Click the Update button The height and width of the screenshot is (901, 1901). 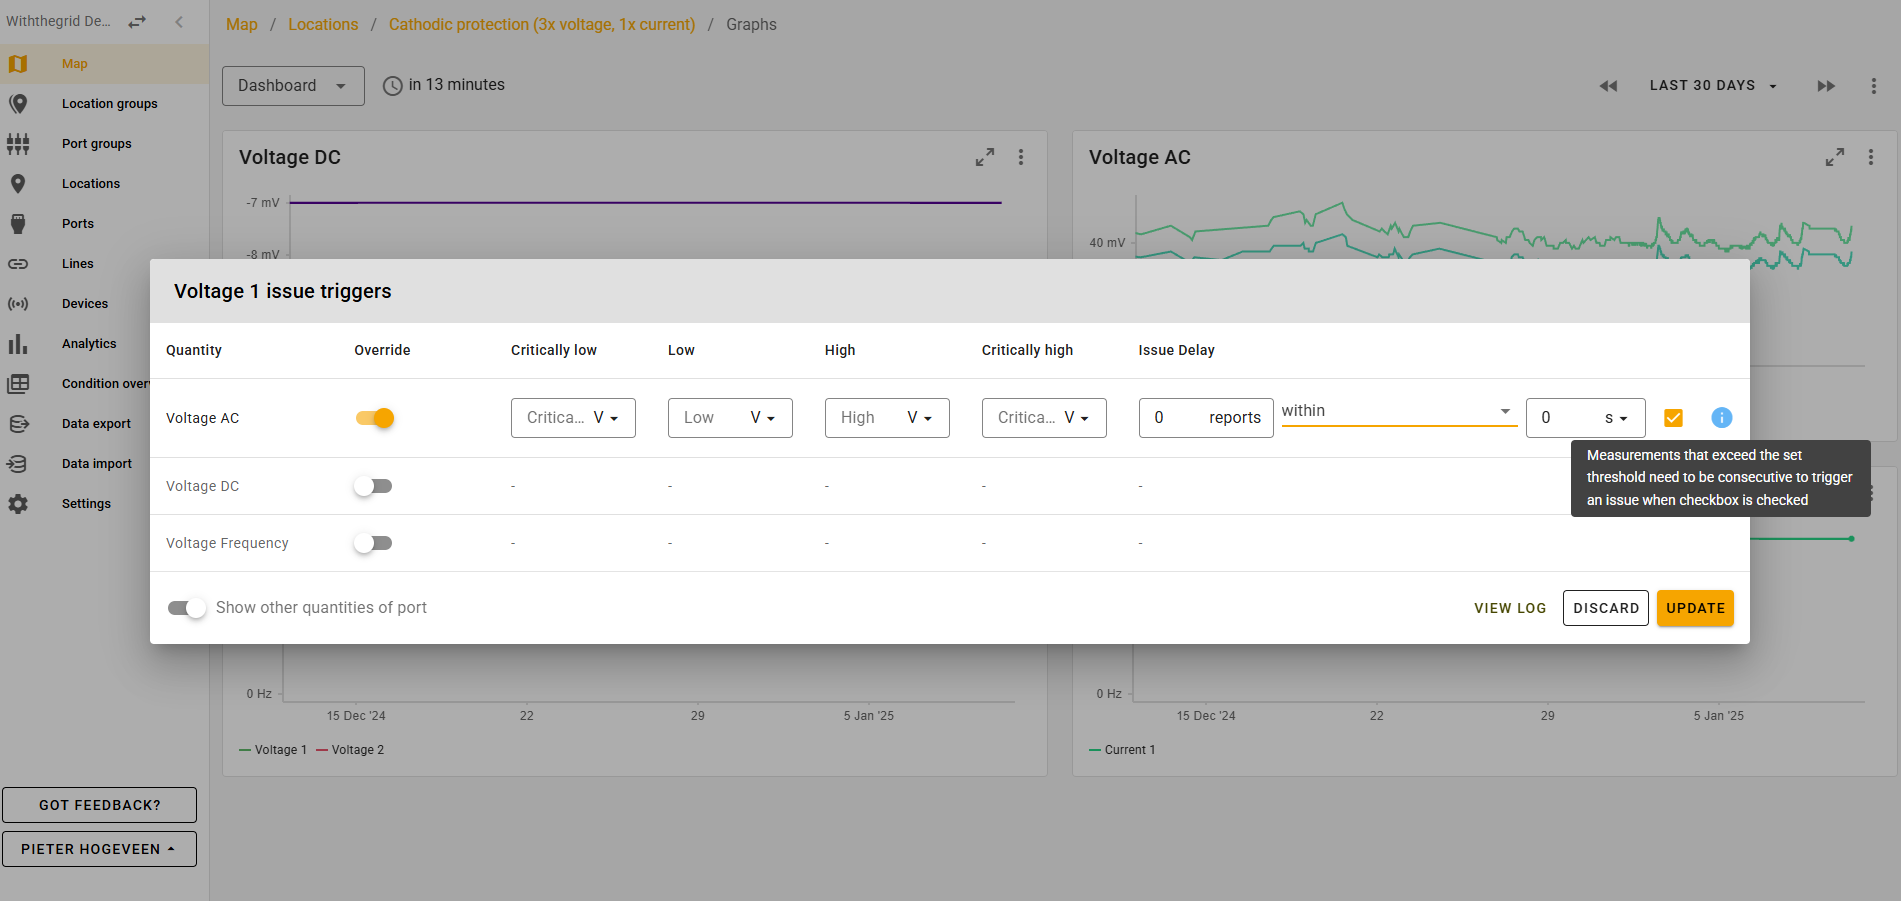click(x=1694, y=608)
